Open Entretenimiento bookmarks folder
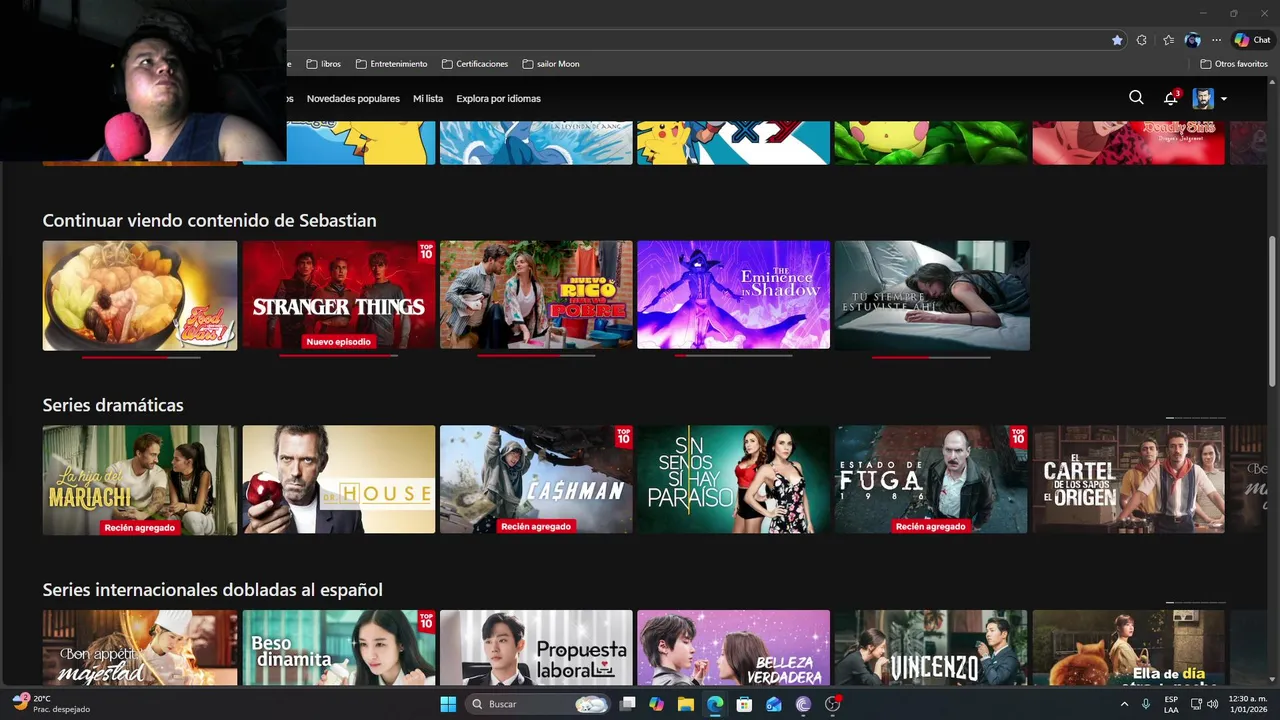1280x720 pixels. 391,64
